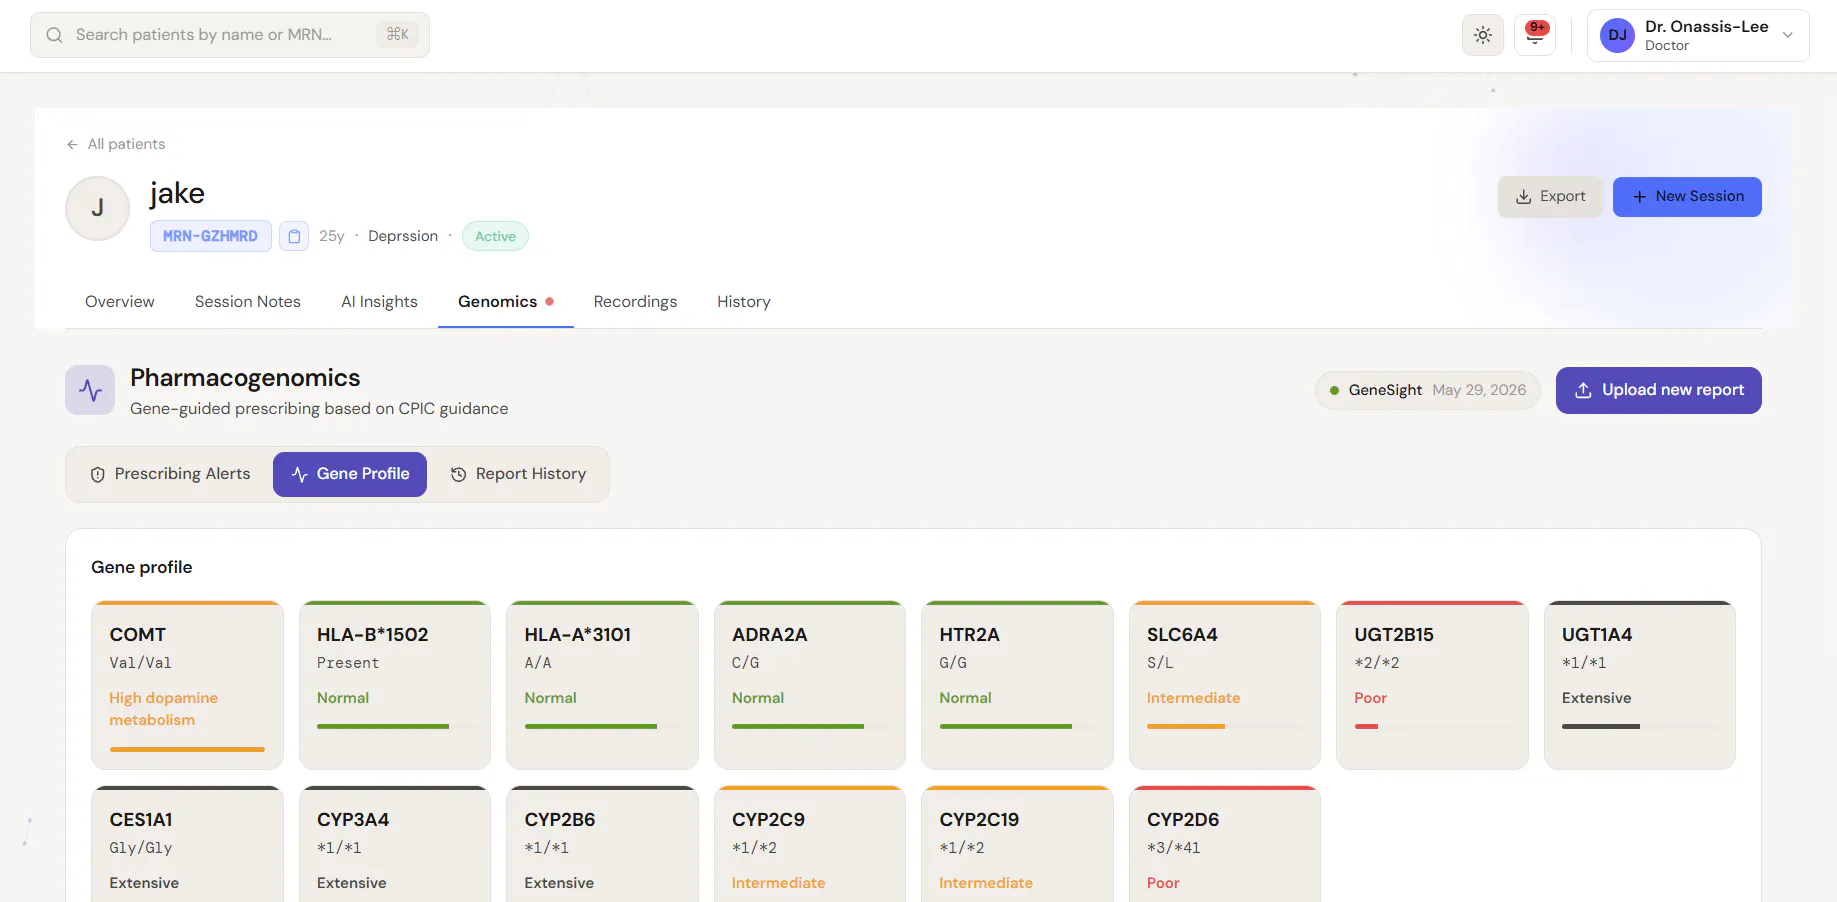Image resolution: width=1837 pixels, height=902 pixels.
Task: Open the UGT2B15 gene card
Action: coord(1432,685)
